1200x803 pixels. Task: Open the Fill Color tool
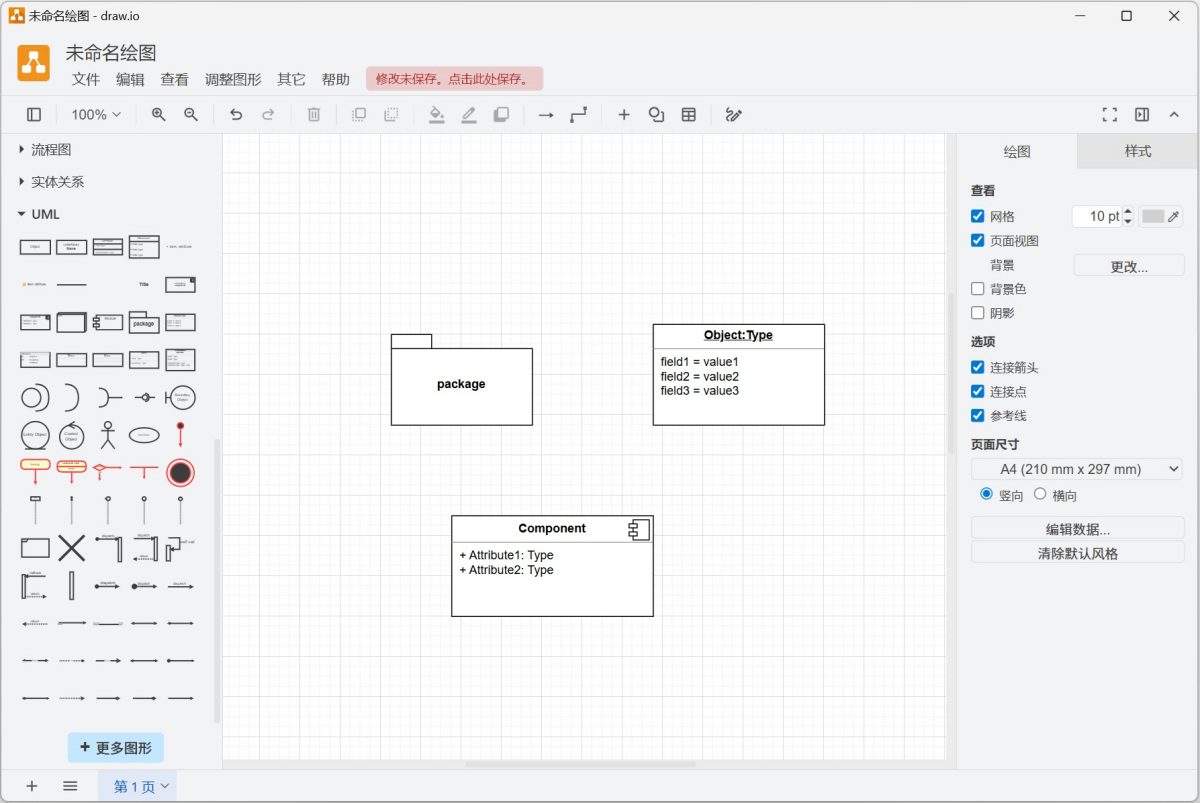pyautogui.click(x=436, y=114)
